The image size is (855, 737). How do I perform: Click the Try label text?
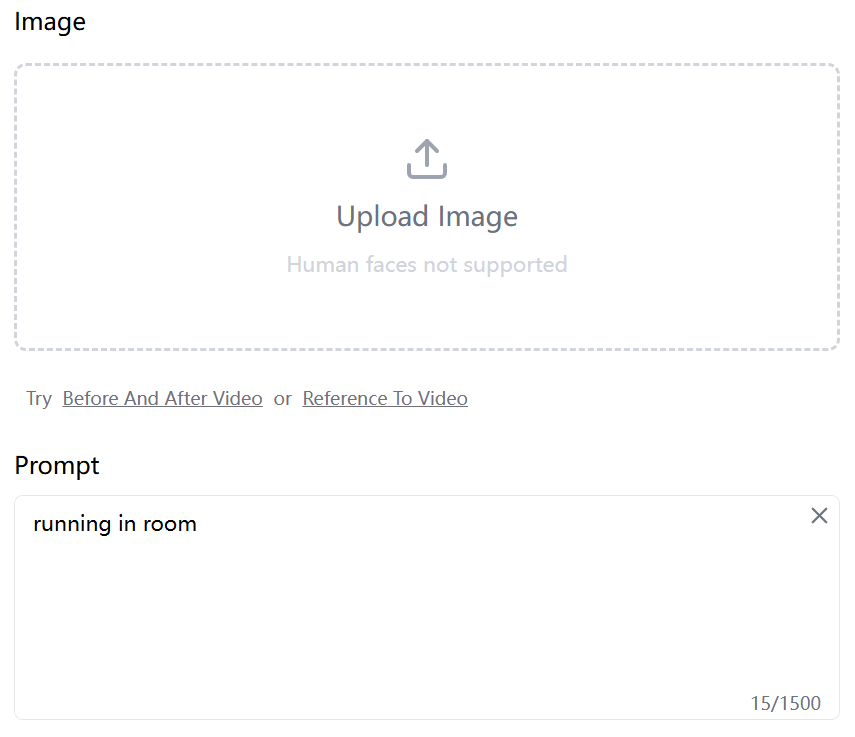click(x=39, y=398)
